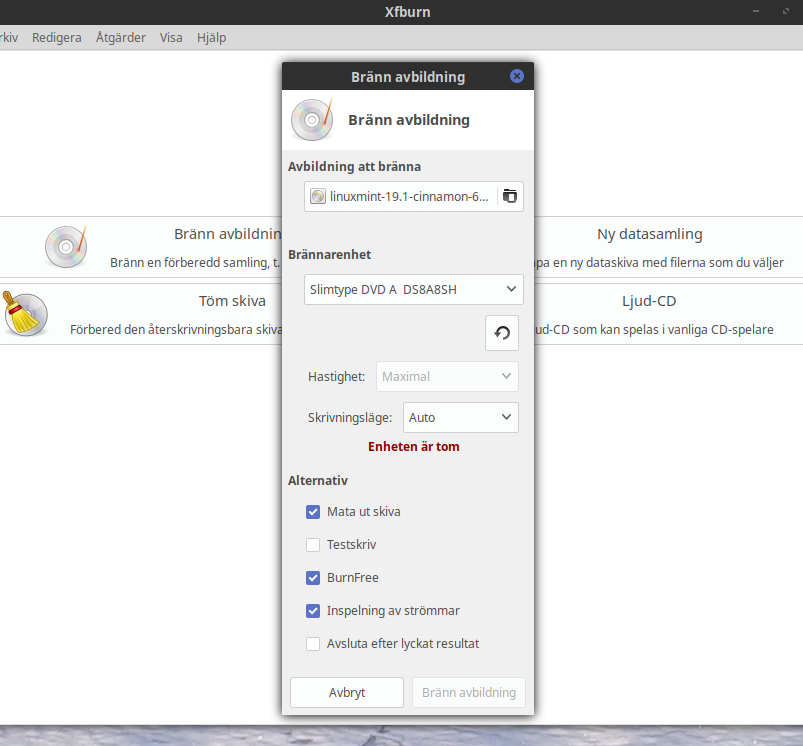Open the Visa menu
Screen dimensions: 803x746
tap(171, 37)
